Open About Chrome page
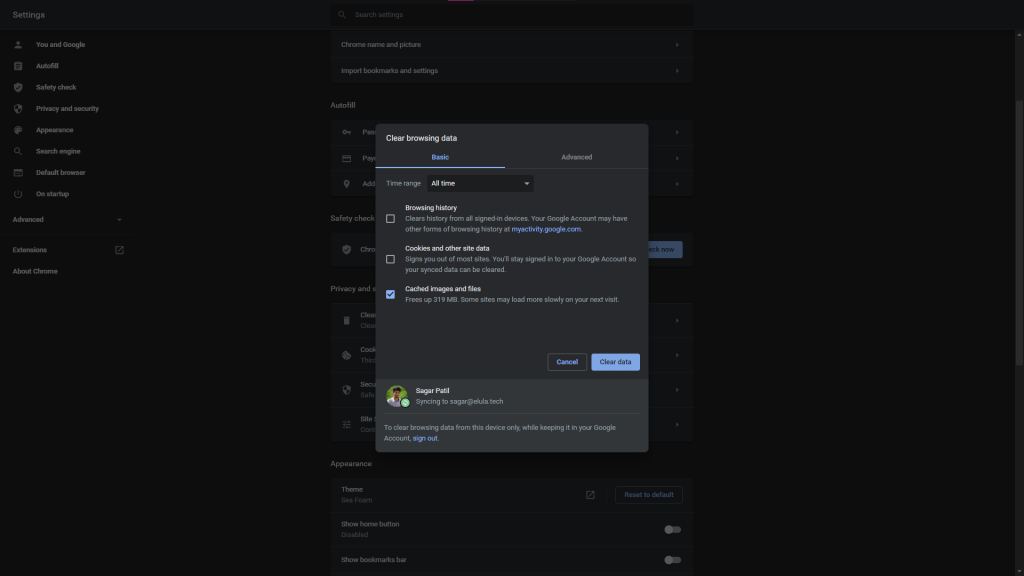 (x=35, y=271)
